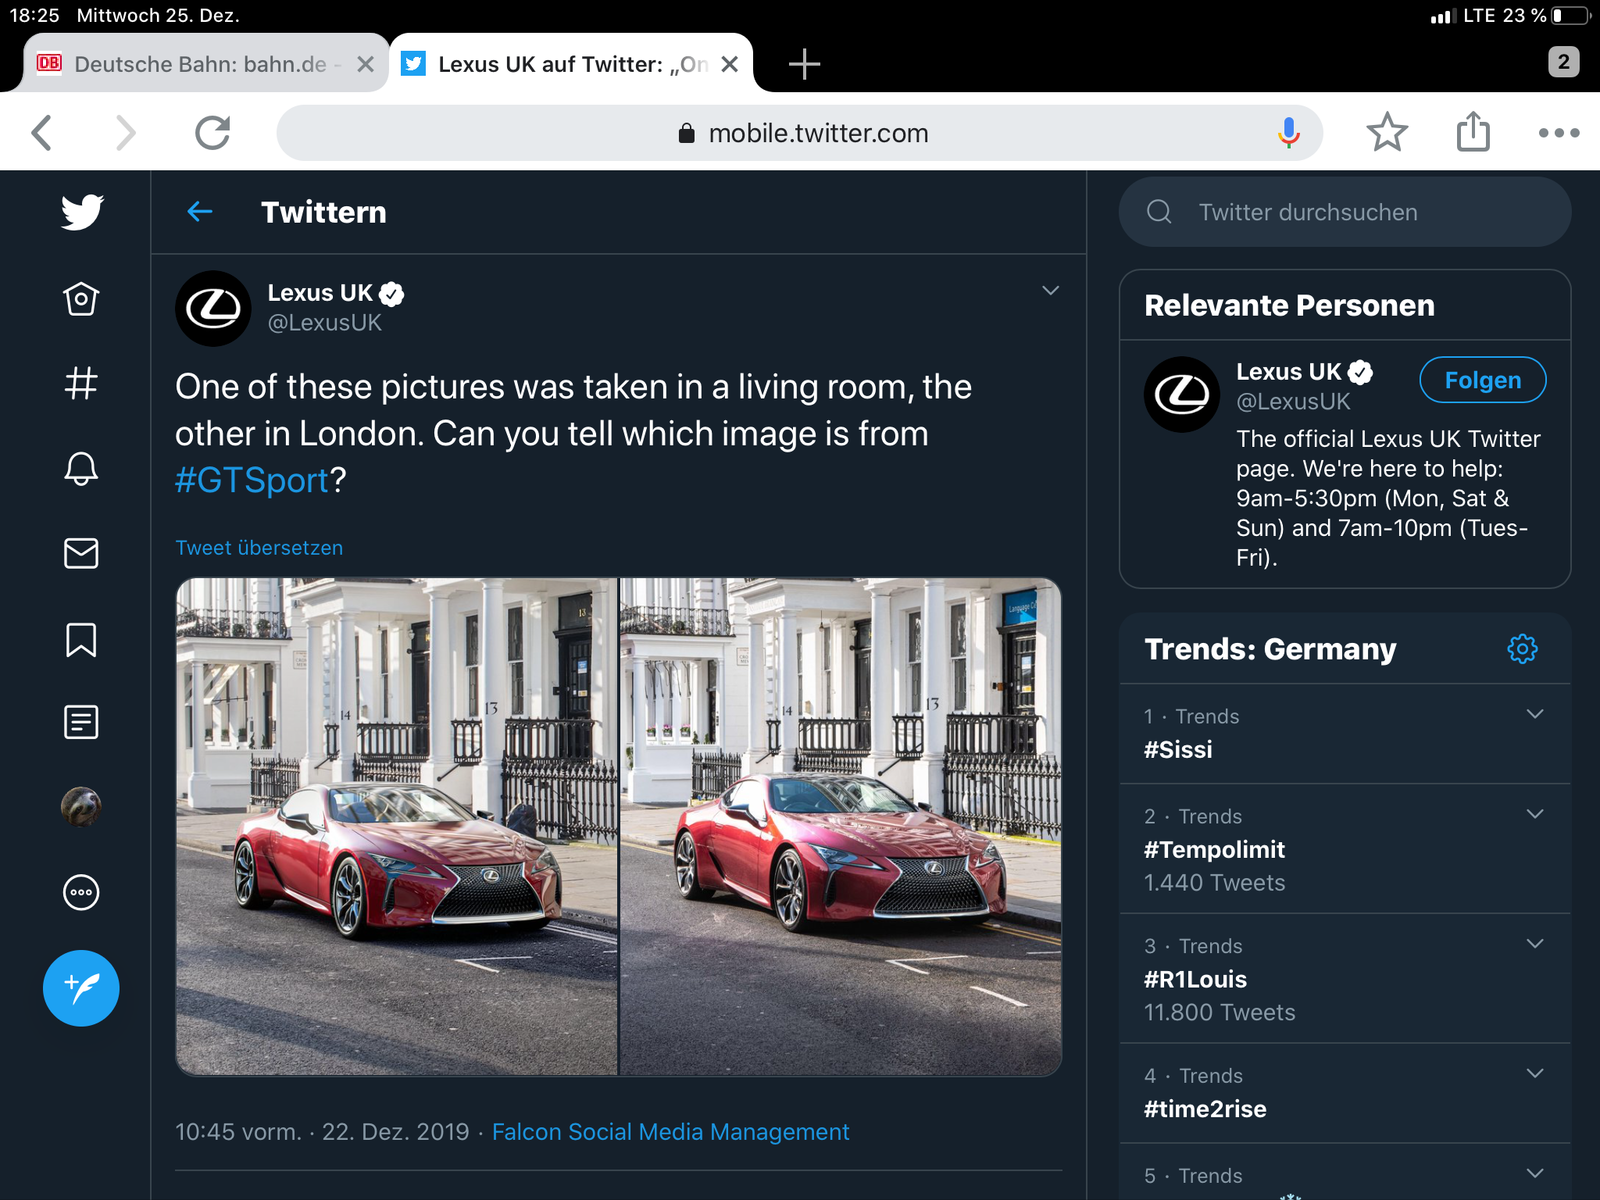
Task: Open the right Lexus car photo
Action: (x=841, y=827)
